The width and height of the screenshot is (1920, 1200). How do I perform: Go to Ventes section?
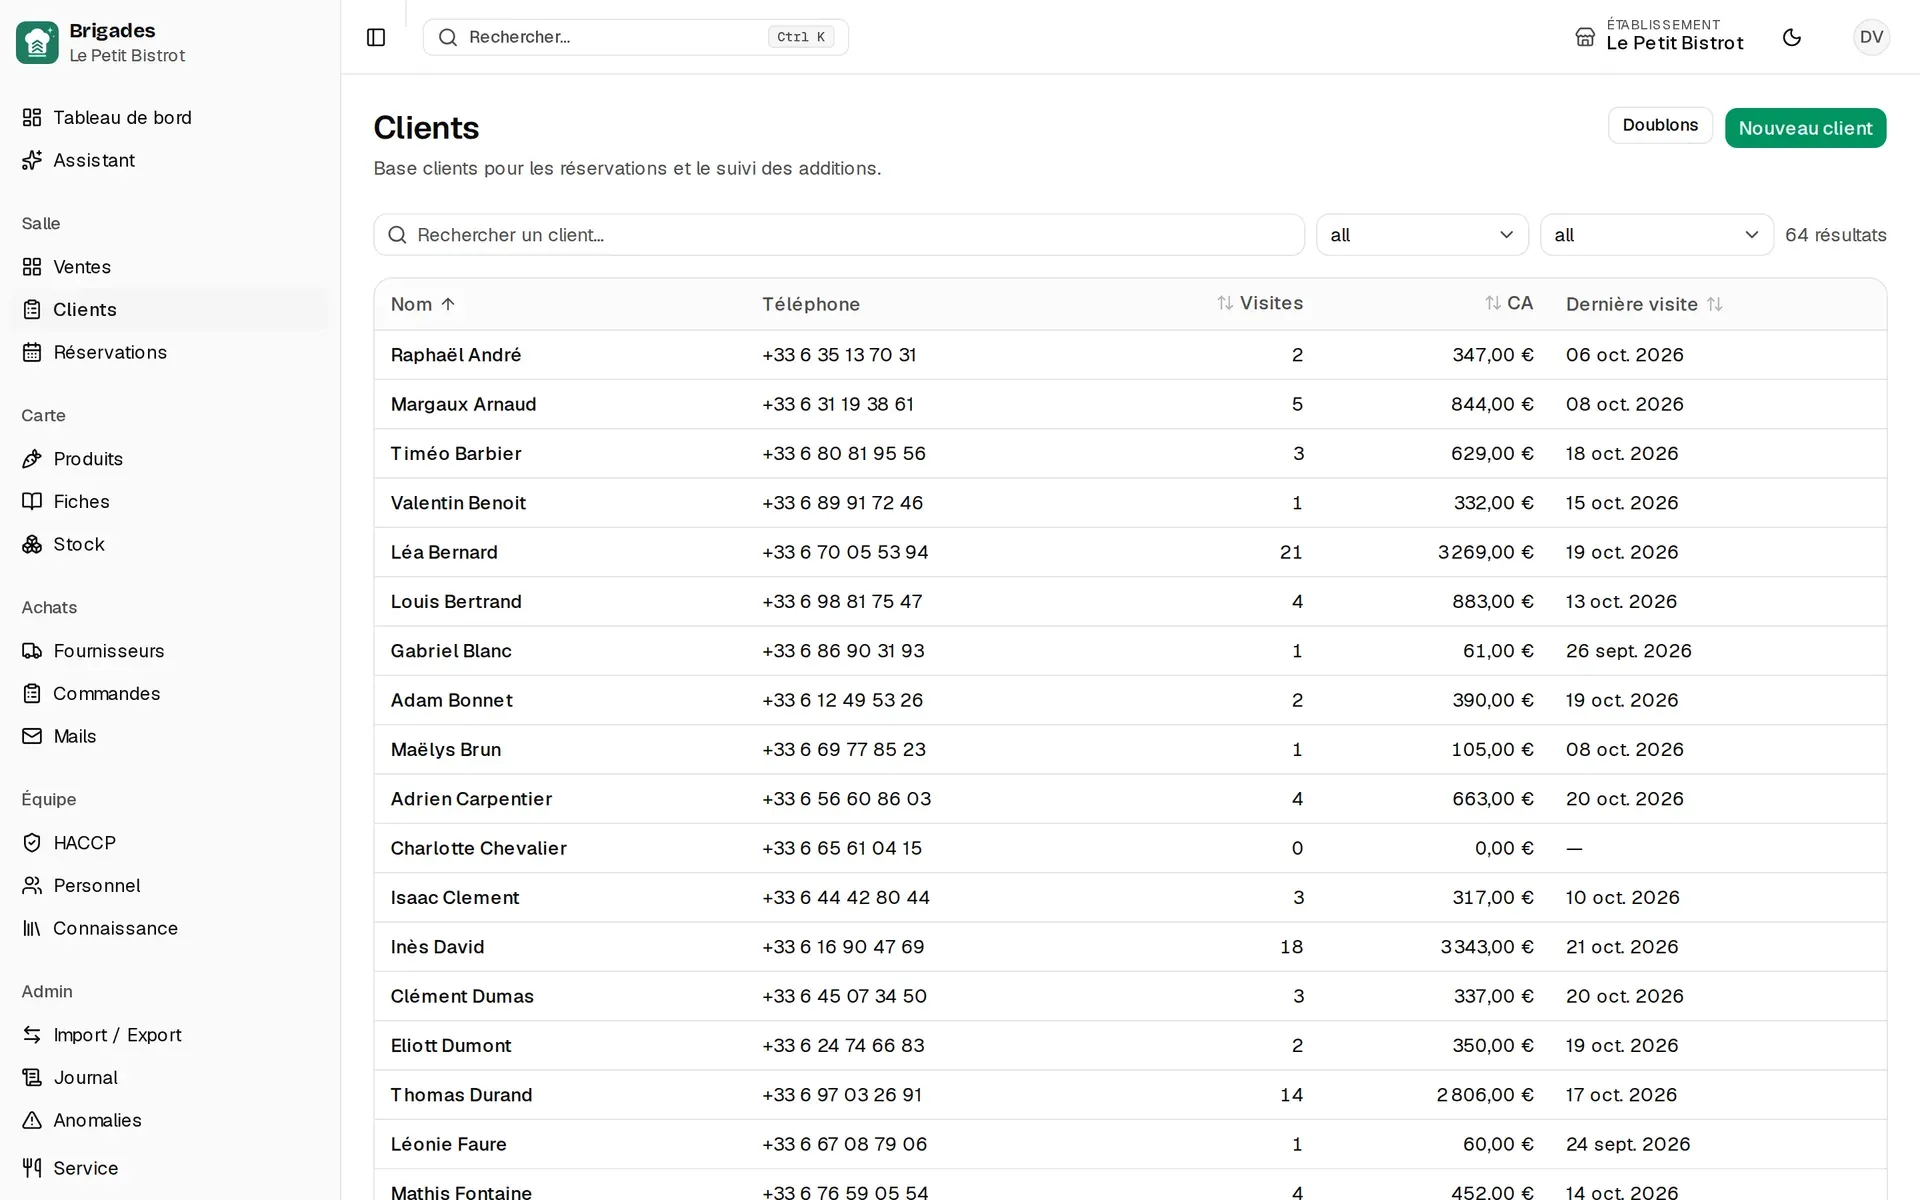(x=171, y=267)
